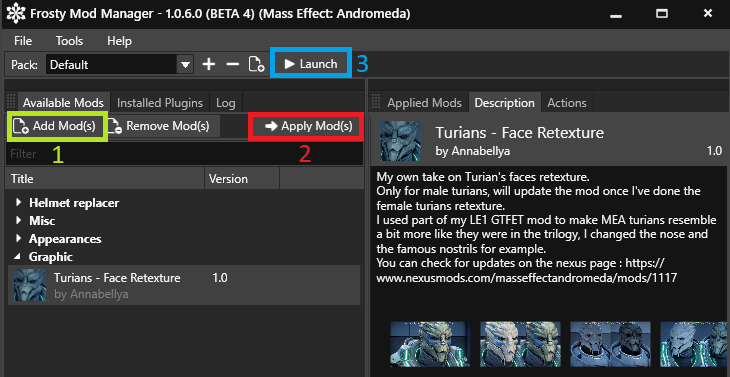This screenshot has width=730, height=377.
Task: Click the Frosty snowflake app icon
Action: [16, 13]
